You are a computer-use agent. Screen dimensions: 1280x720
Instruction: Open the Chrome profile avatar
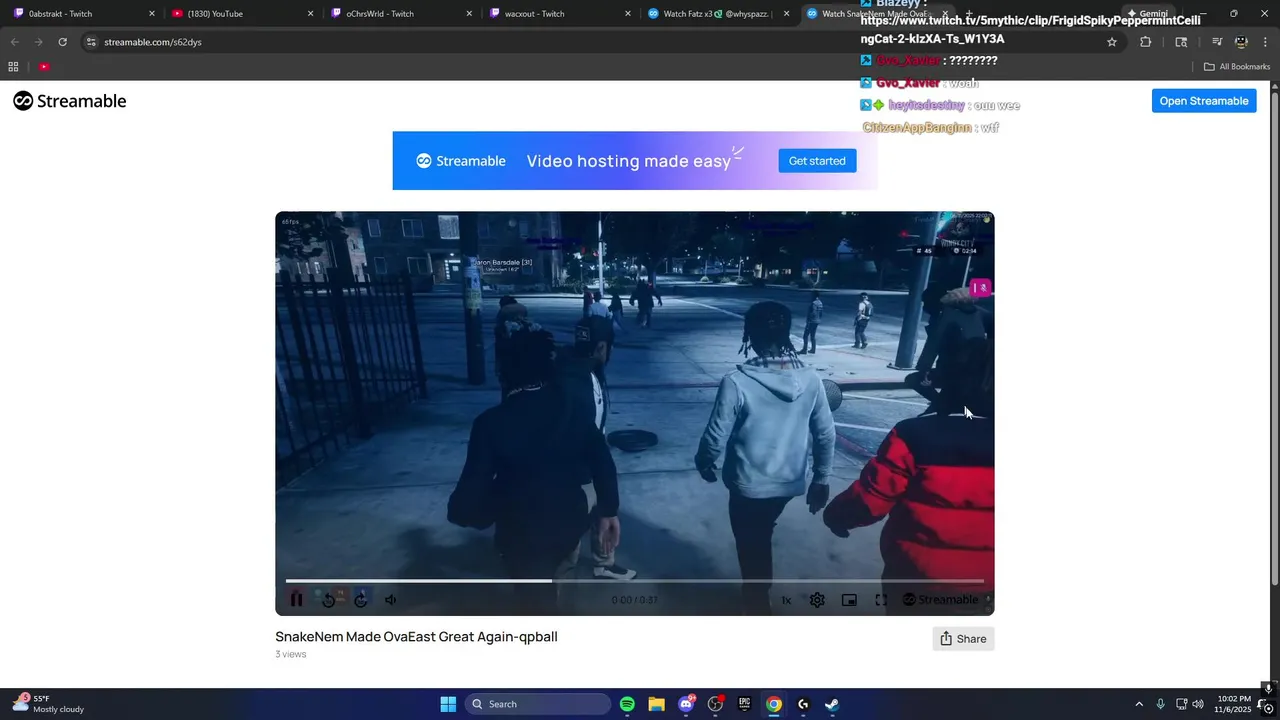1241,42
